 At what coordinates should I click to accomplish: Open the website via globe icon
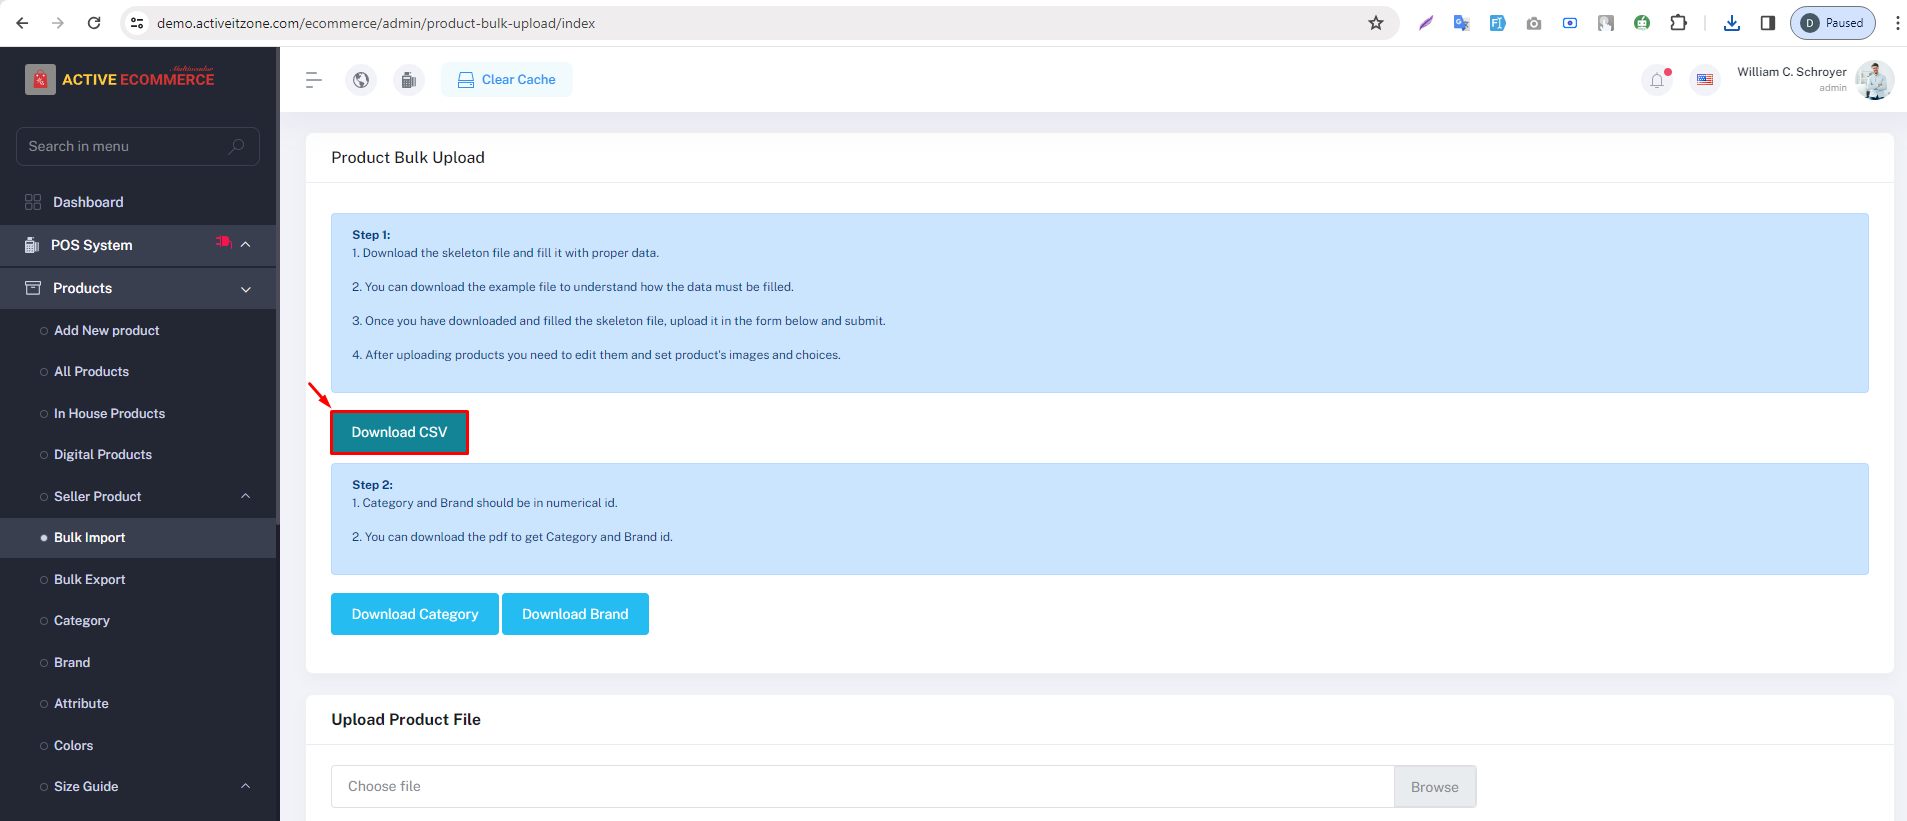(x=361, y=80)
